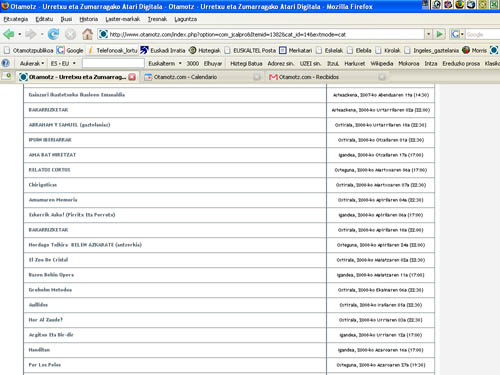
Task: Close the Otamotz.com - Calendario tab
Action: (257, 77)
